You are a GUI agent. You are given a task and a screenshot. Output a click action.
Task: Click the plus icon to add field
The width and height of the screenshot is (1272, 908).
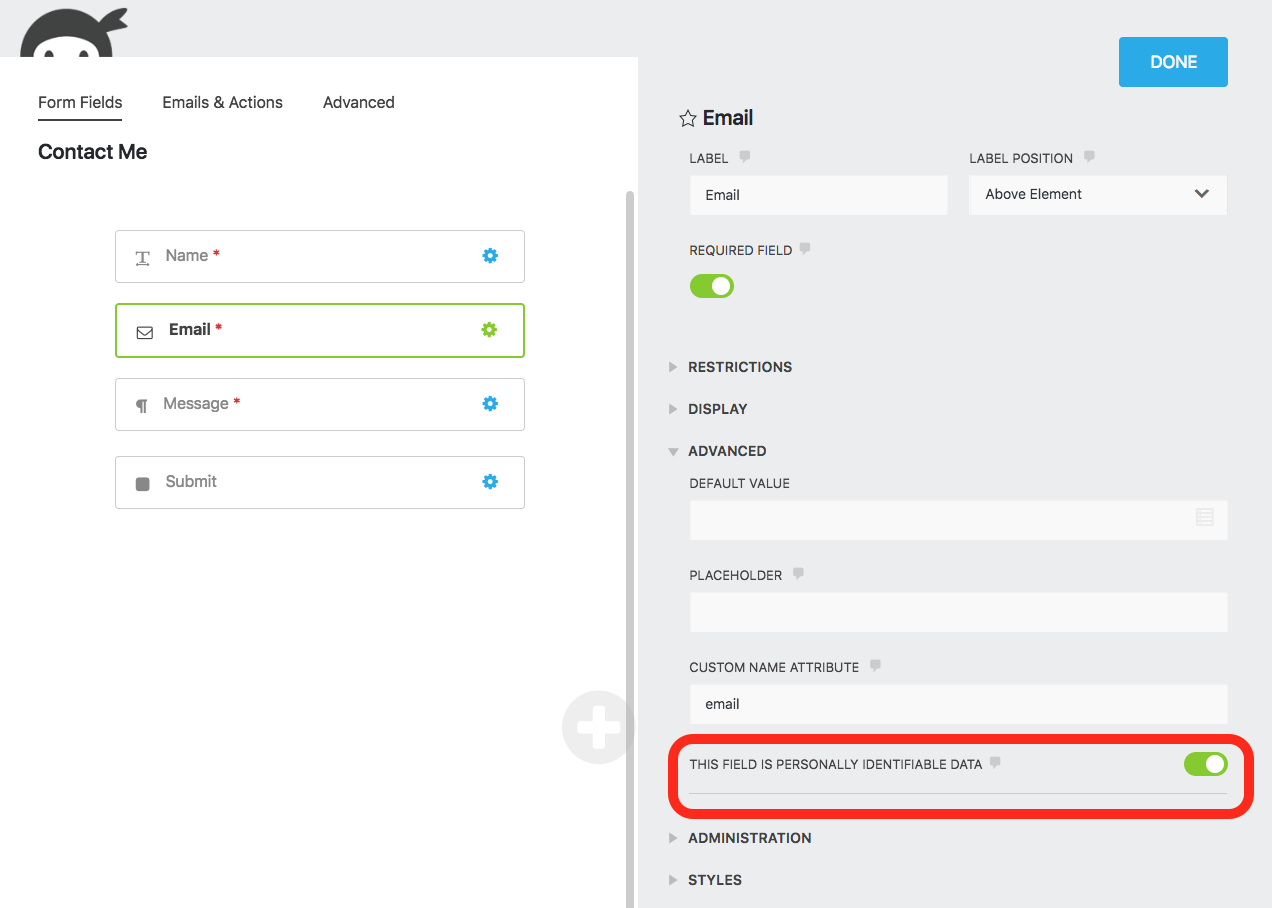597,727
